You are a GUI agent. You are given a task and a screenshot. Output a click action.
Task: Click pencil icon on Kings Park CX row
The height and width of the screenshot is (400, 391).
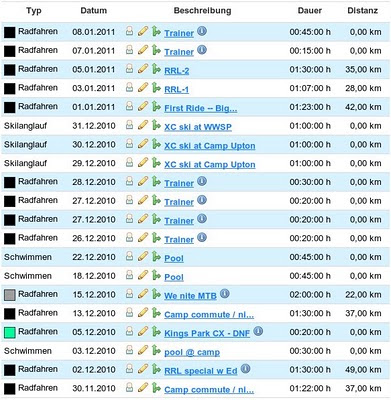click(x=143, y=332)
